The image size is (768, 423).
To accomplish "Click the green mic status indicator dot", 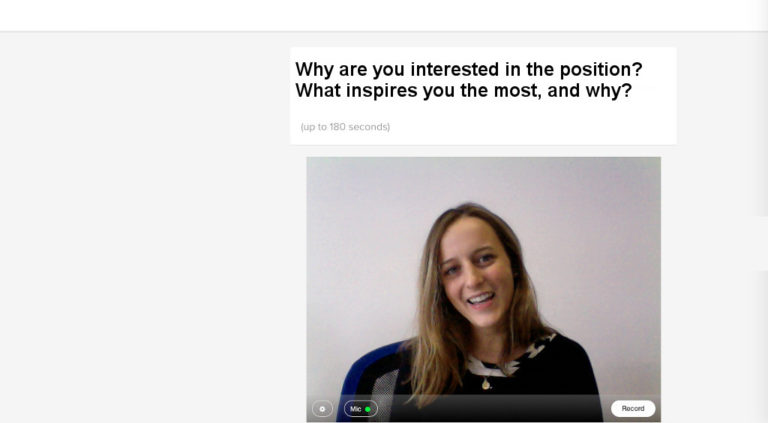I will [x=368, y=409].
